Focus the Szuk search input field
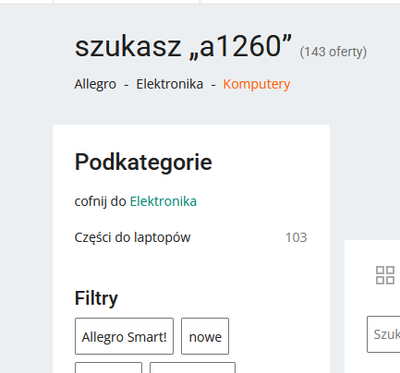Viewport: 400px width, 373px height. pos(383,334)
